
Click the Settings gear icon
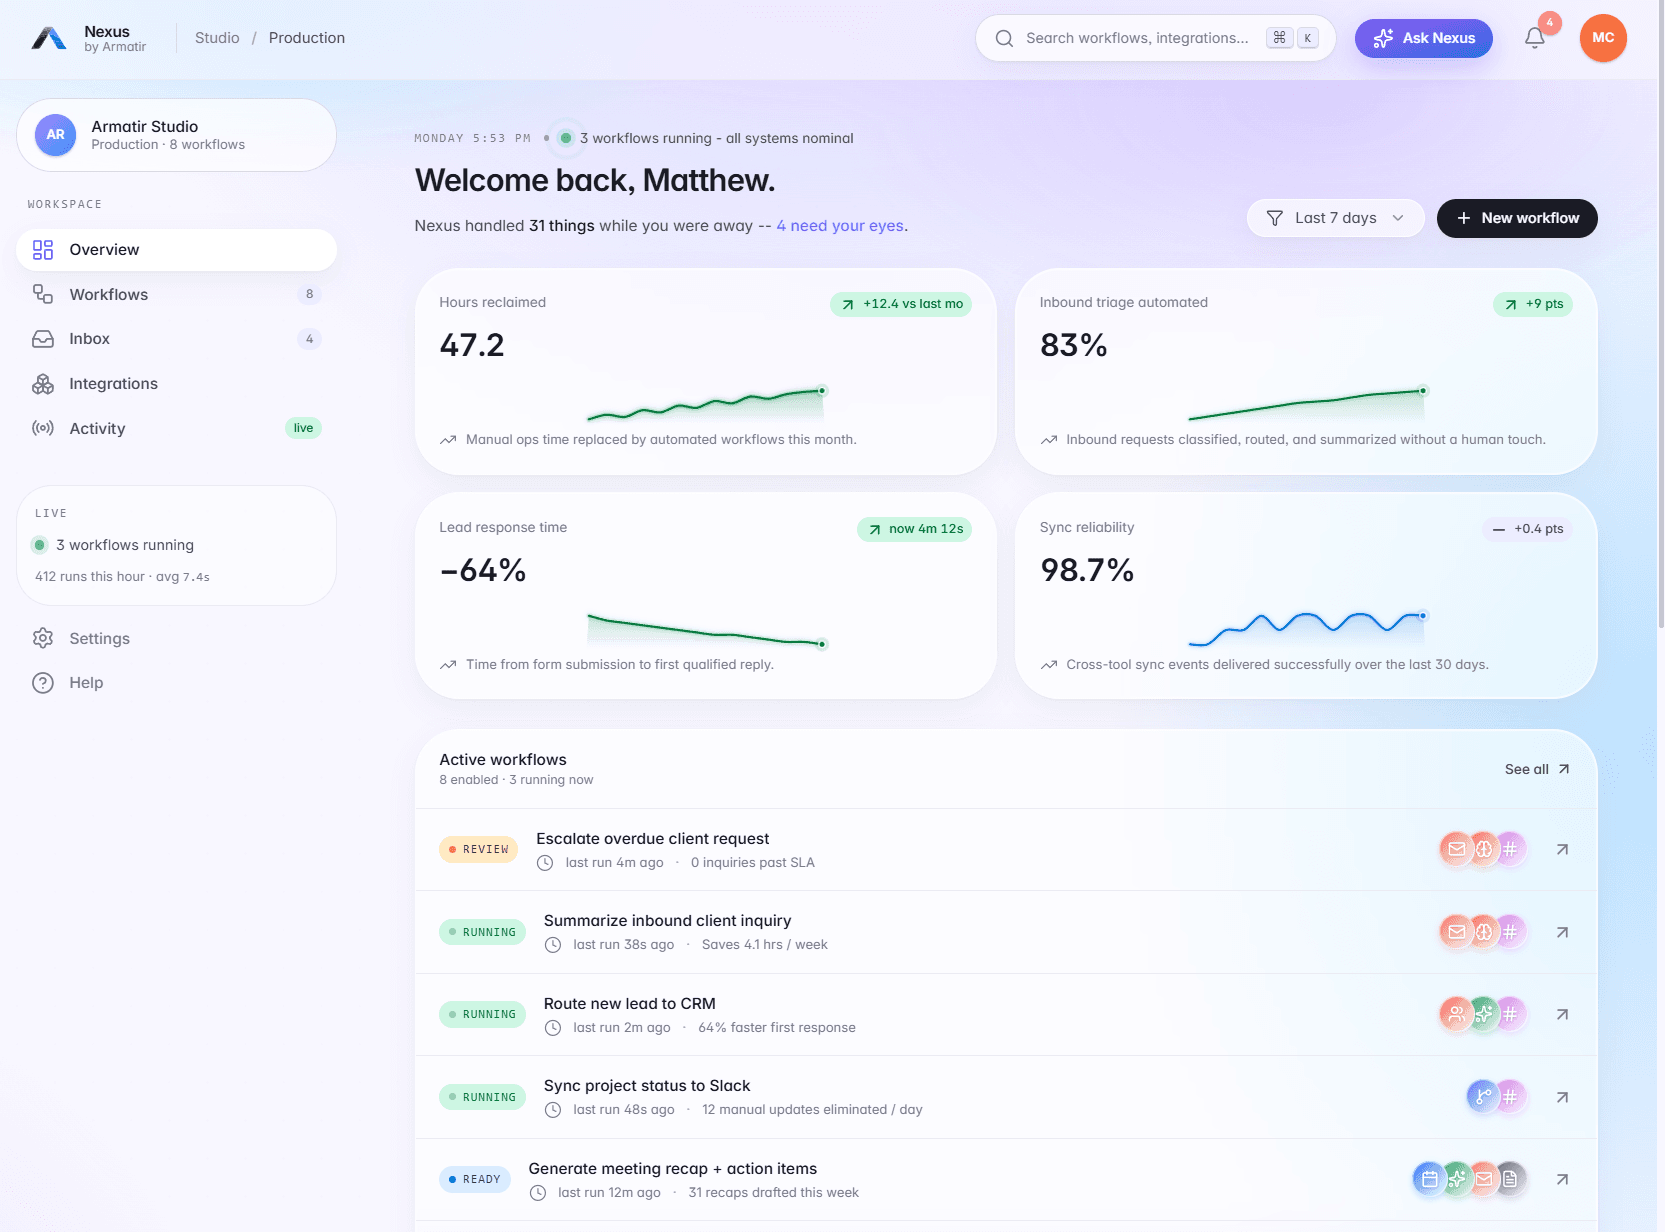point(43,638)
